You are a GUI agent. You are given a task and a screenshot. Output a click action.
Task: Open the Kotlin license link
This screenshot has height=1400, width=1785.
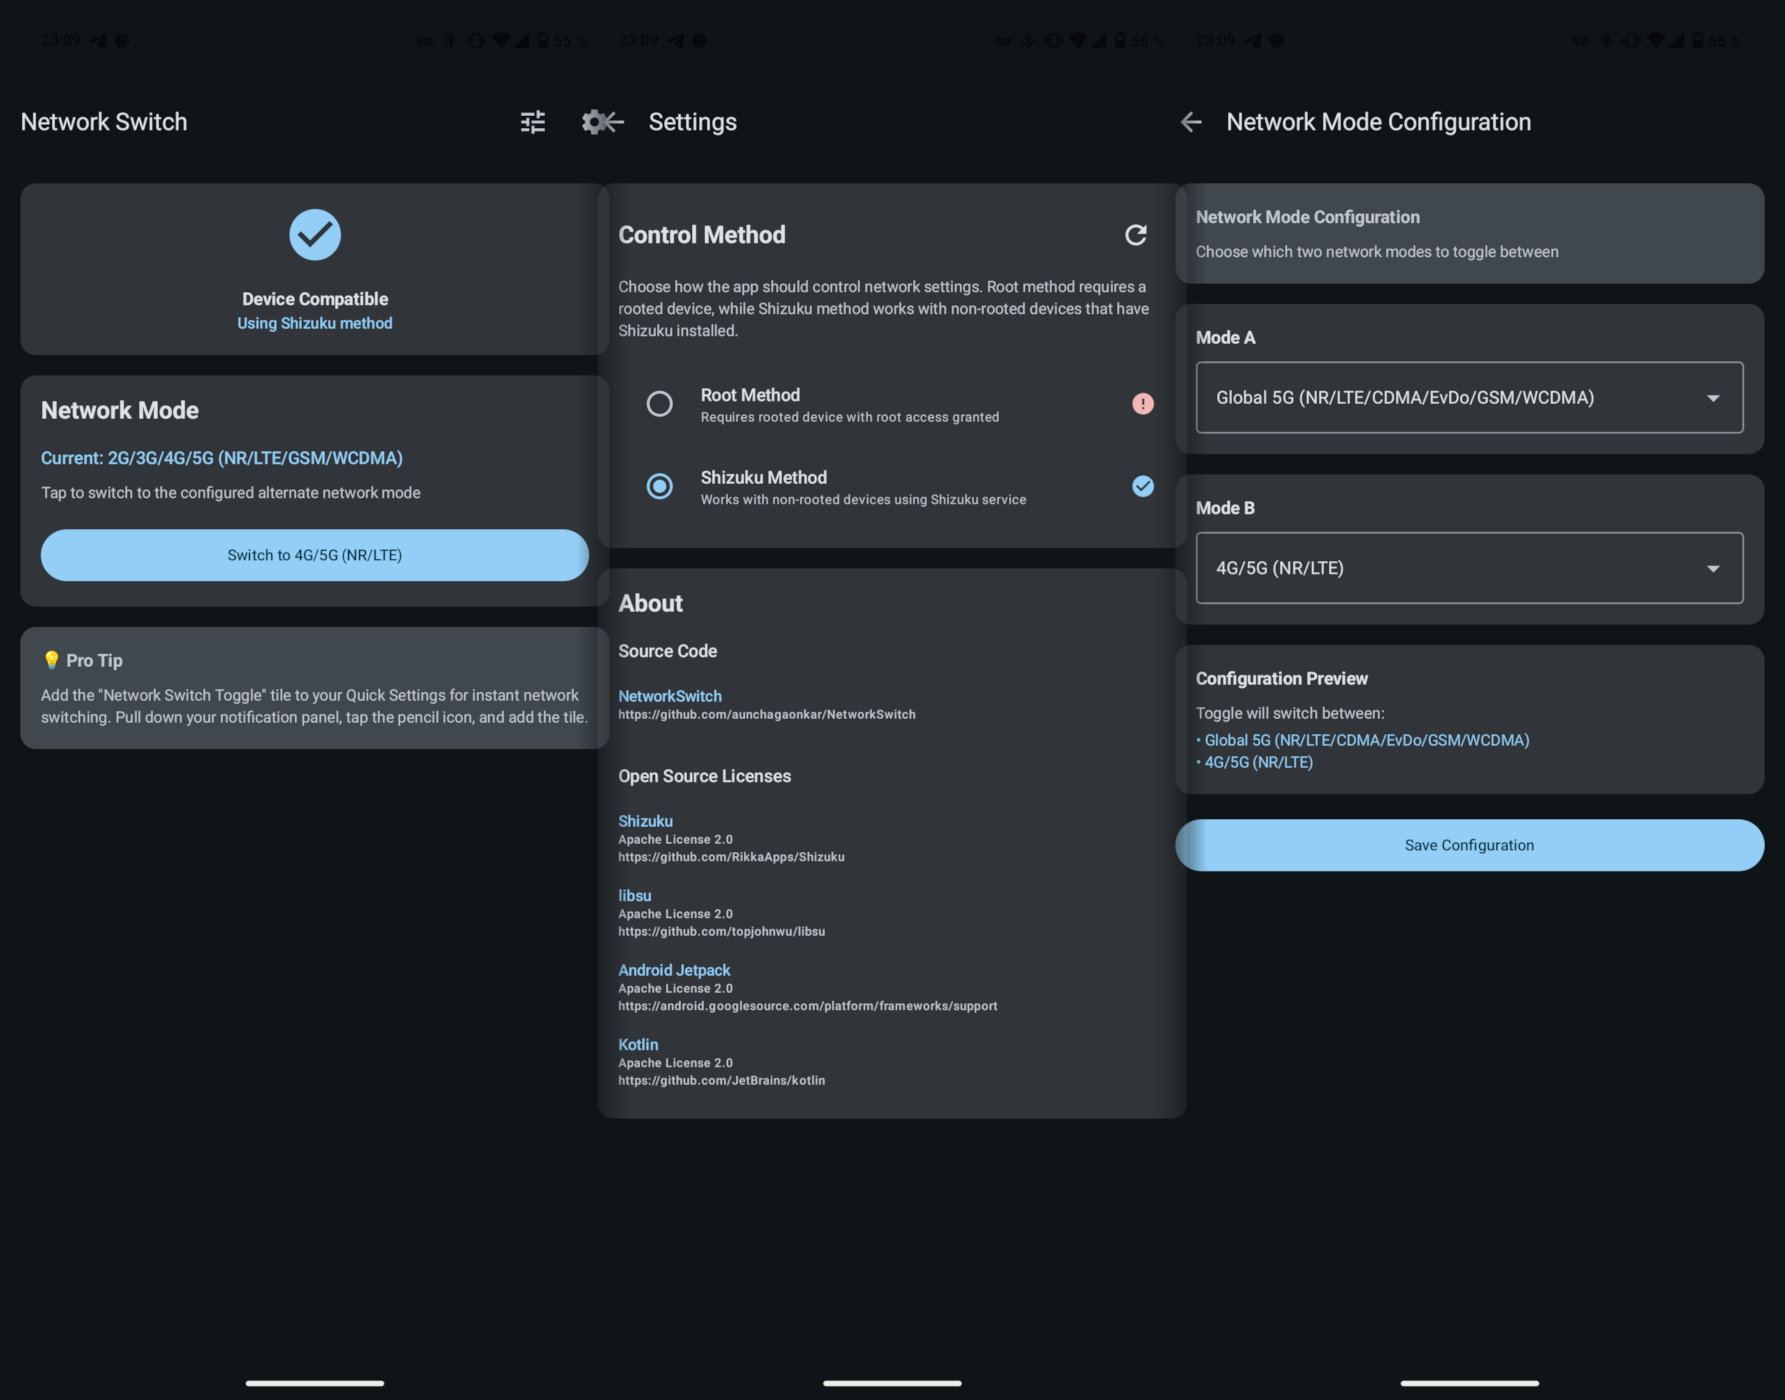638,1045
